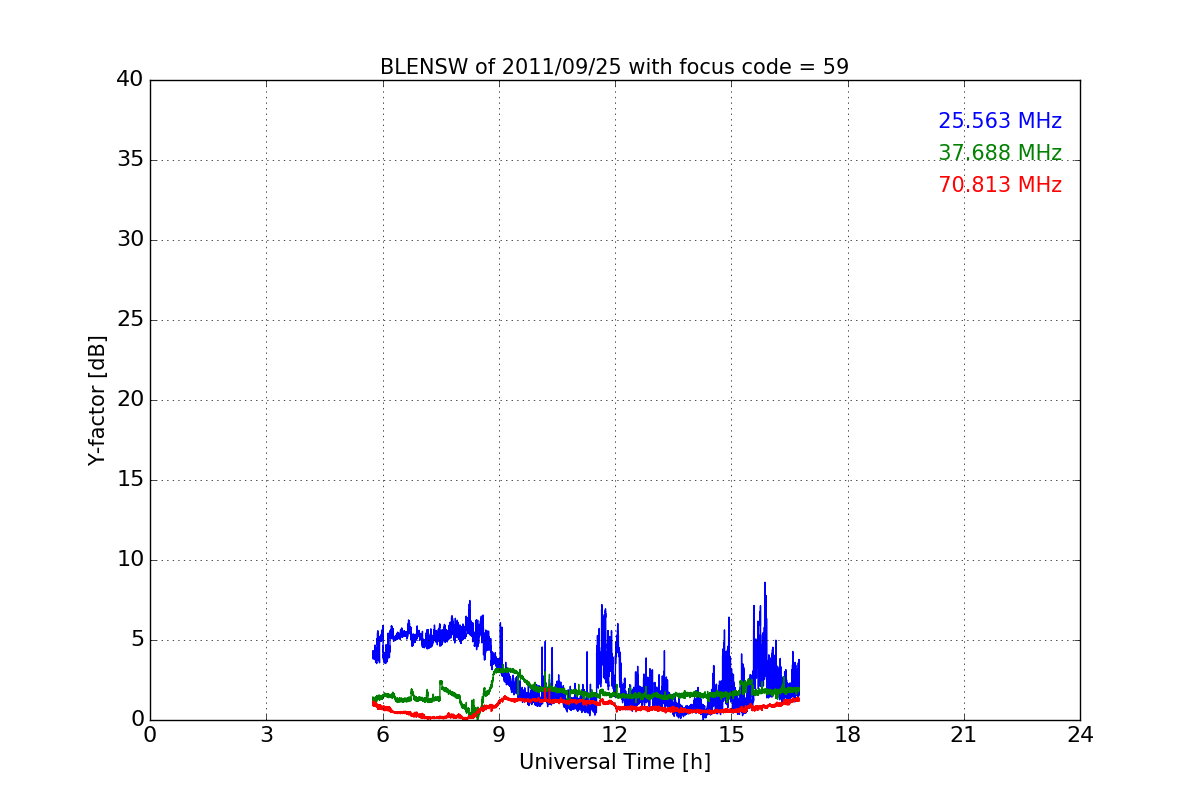1200x800 pixels.
Task: Click the y-axis tick label 25
Action: click(x=130, y=320)
